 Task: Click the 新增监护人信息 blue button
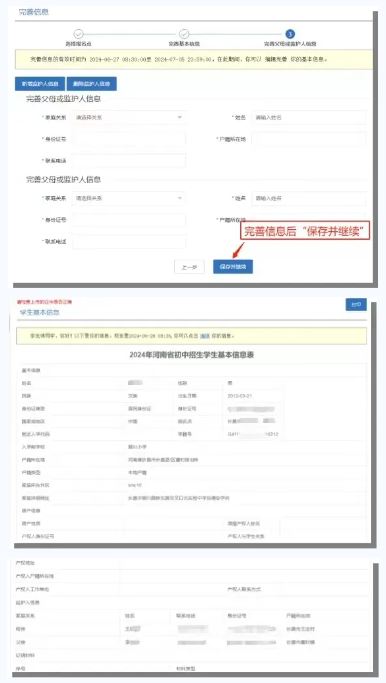(x=40, y=84)
